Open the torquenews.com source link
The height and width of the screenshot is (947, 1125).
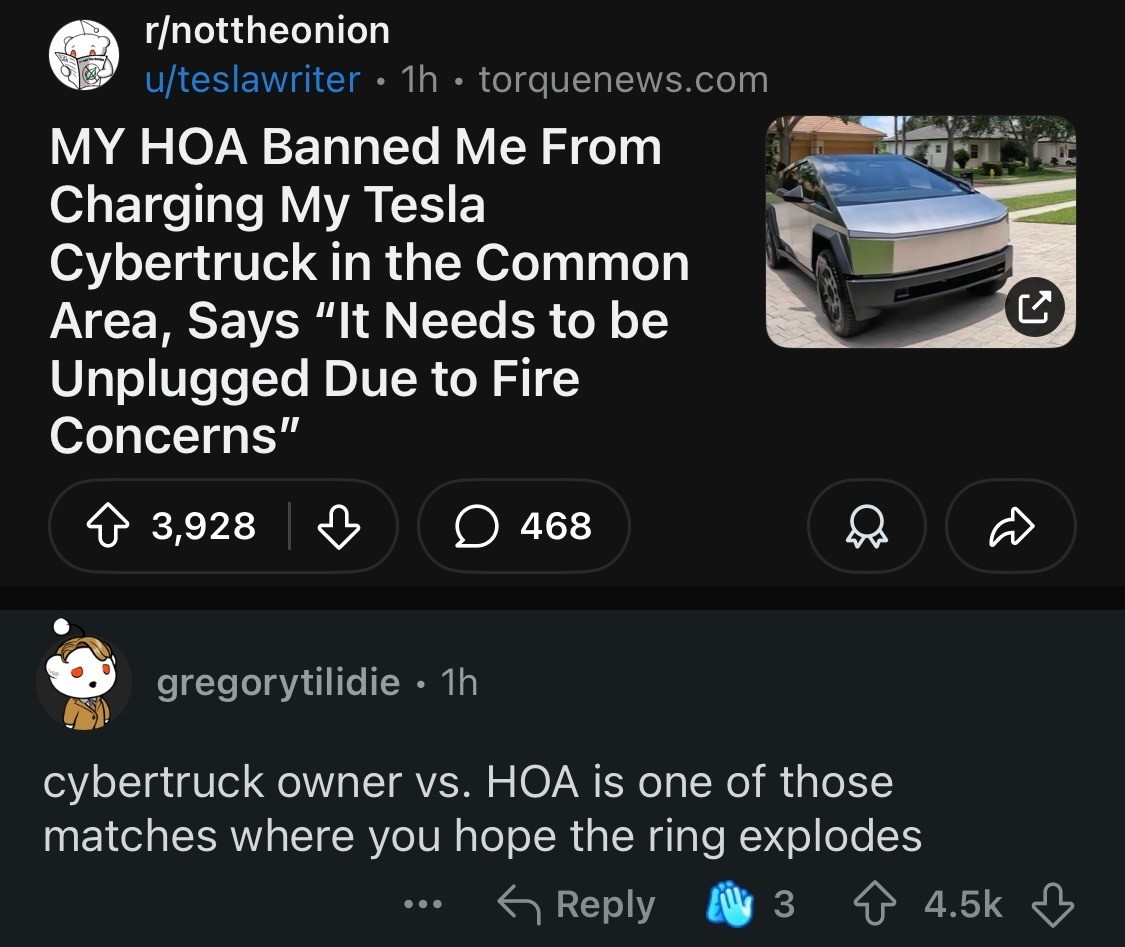pos(623,79)
